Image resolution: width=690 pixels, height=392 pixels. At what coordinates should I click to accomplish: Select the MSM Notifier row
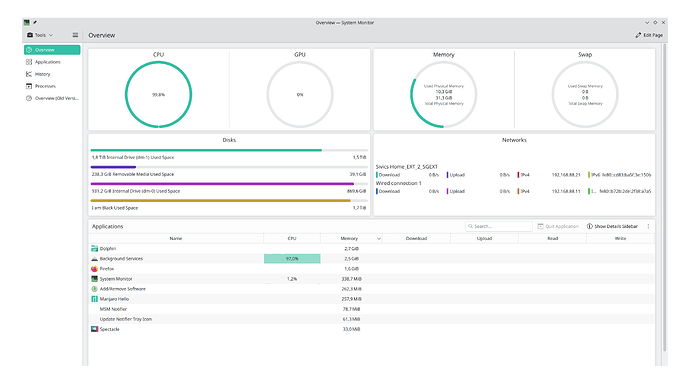(x=371, y=309)
